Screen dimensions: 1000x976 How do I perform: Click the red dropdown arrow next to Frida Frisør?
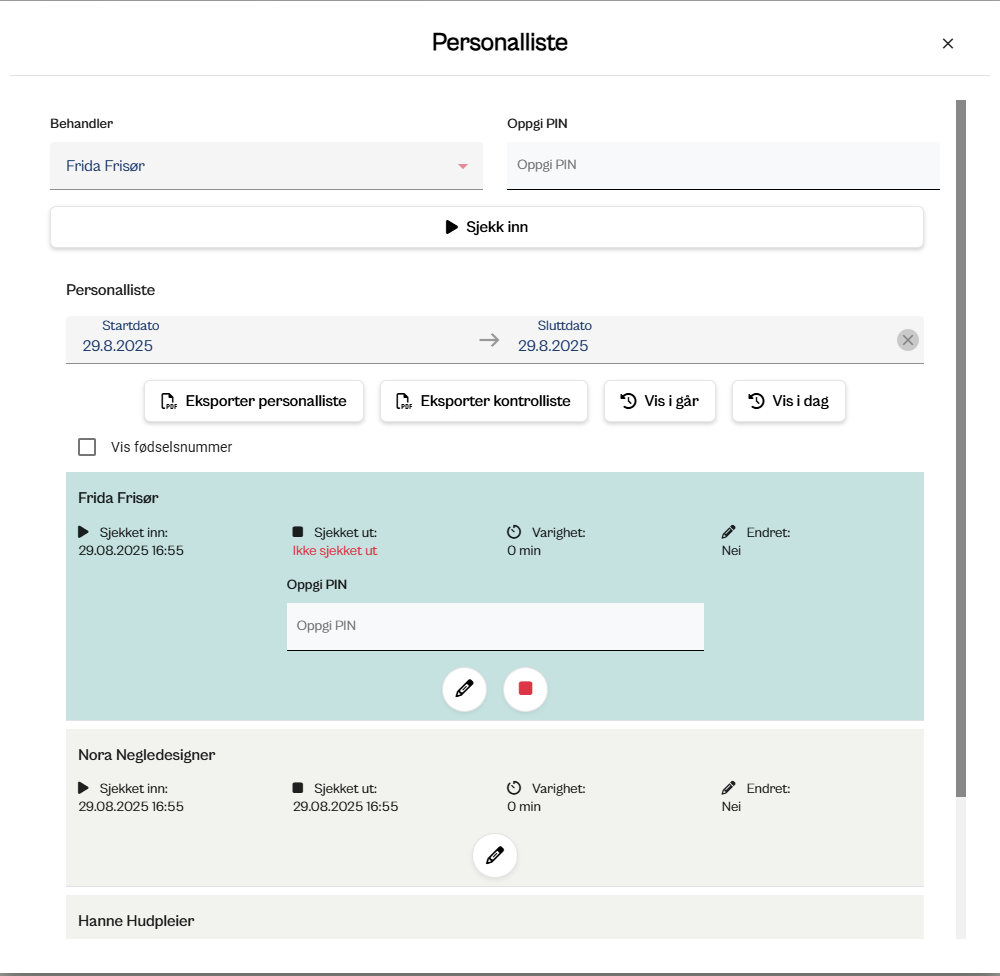coord(463,166)
